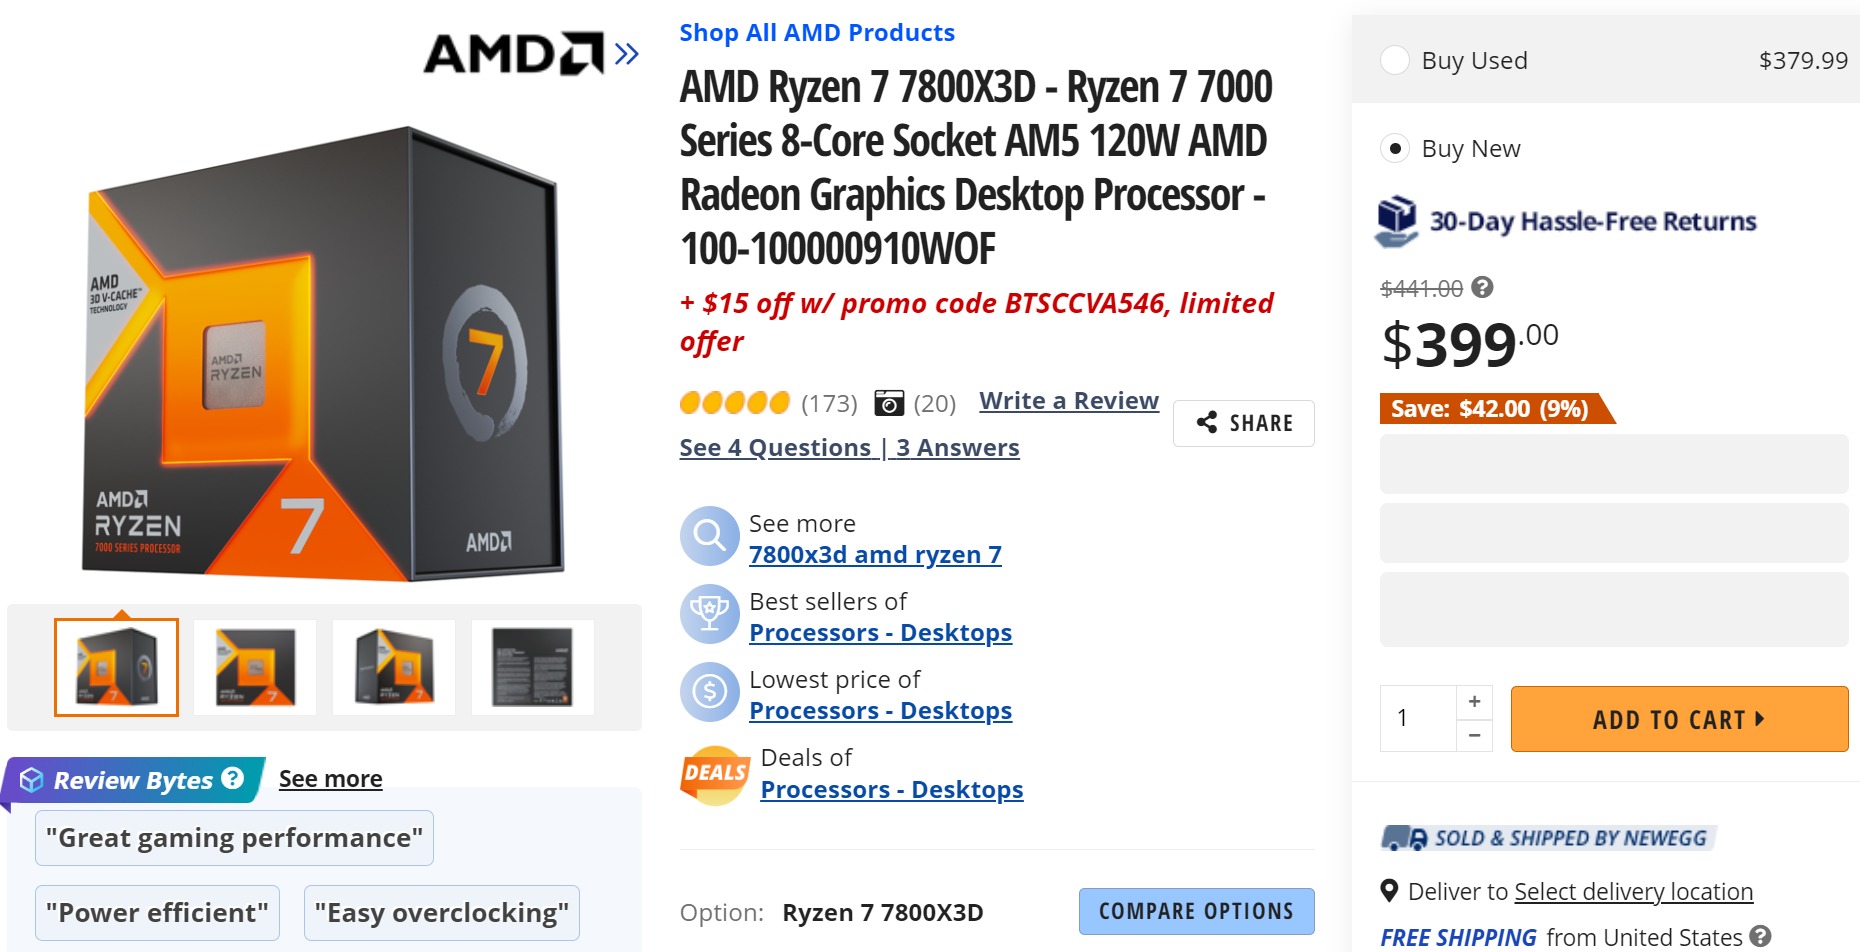Click the AMD brand logo

pyautogui.click(x=513, y=54)
